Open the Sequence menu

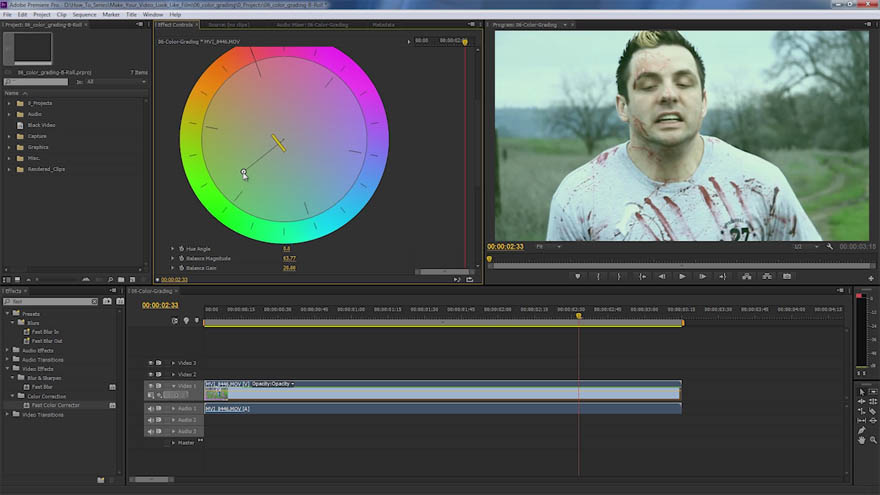pos(84,15)
